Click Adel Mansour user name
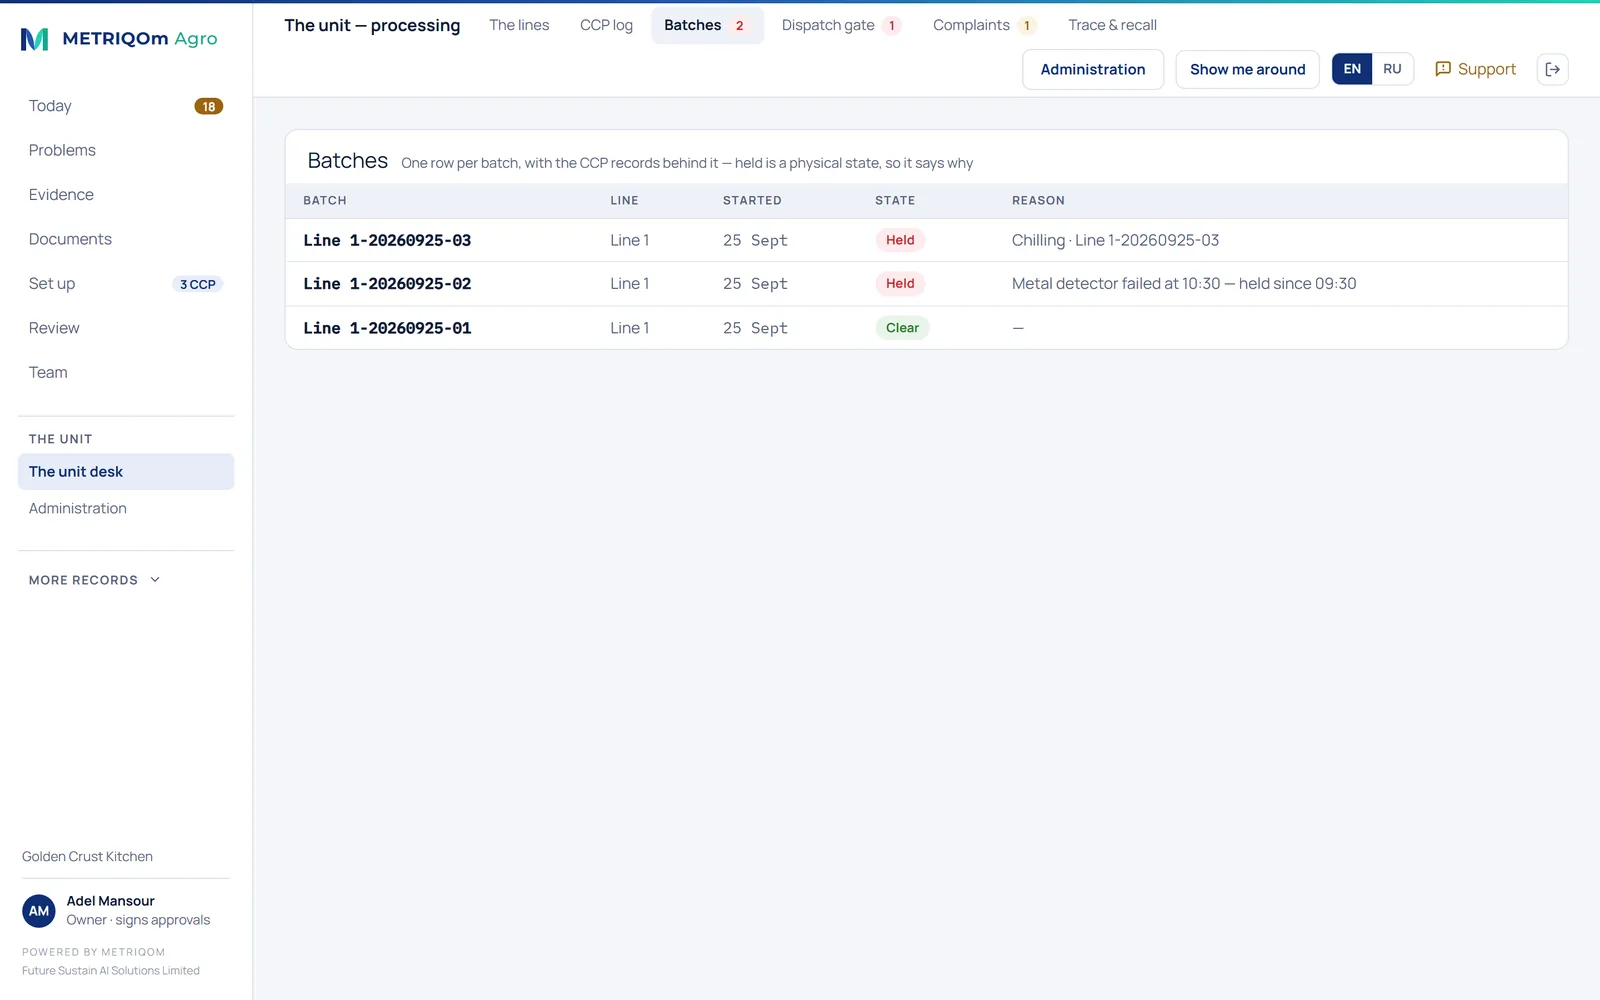Image resolution: width=1600 pixels, height=1000 pixels. coord(111,901)
